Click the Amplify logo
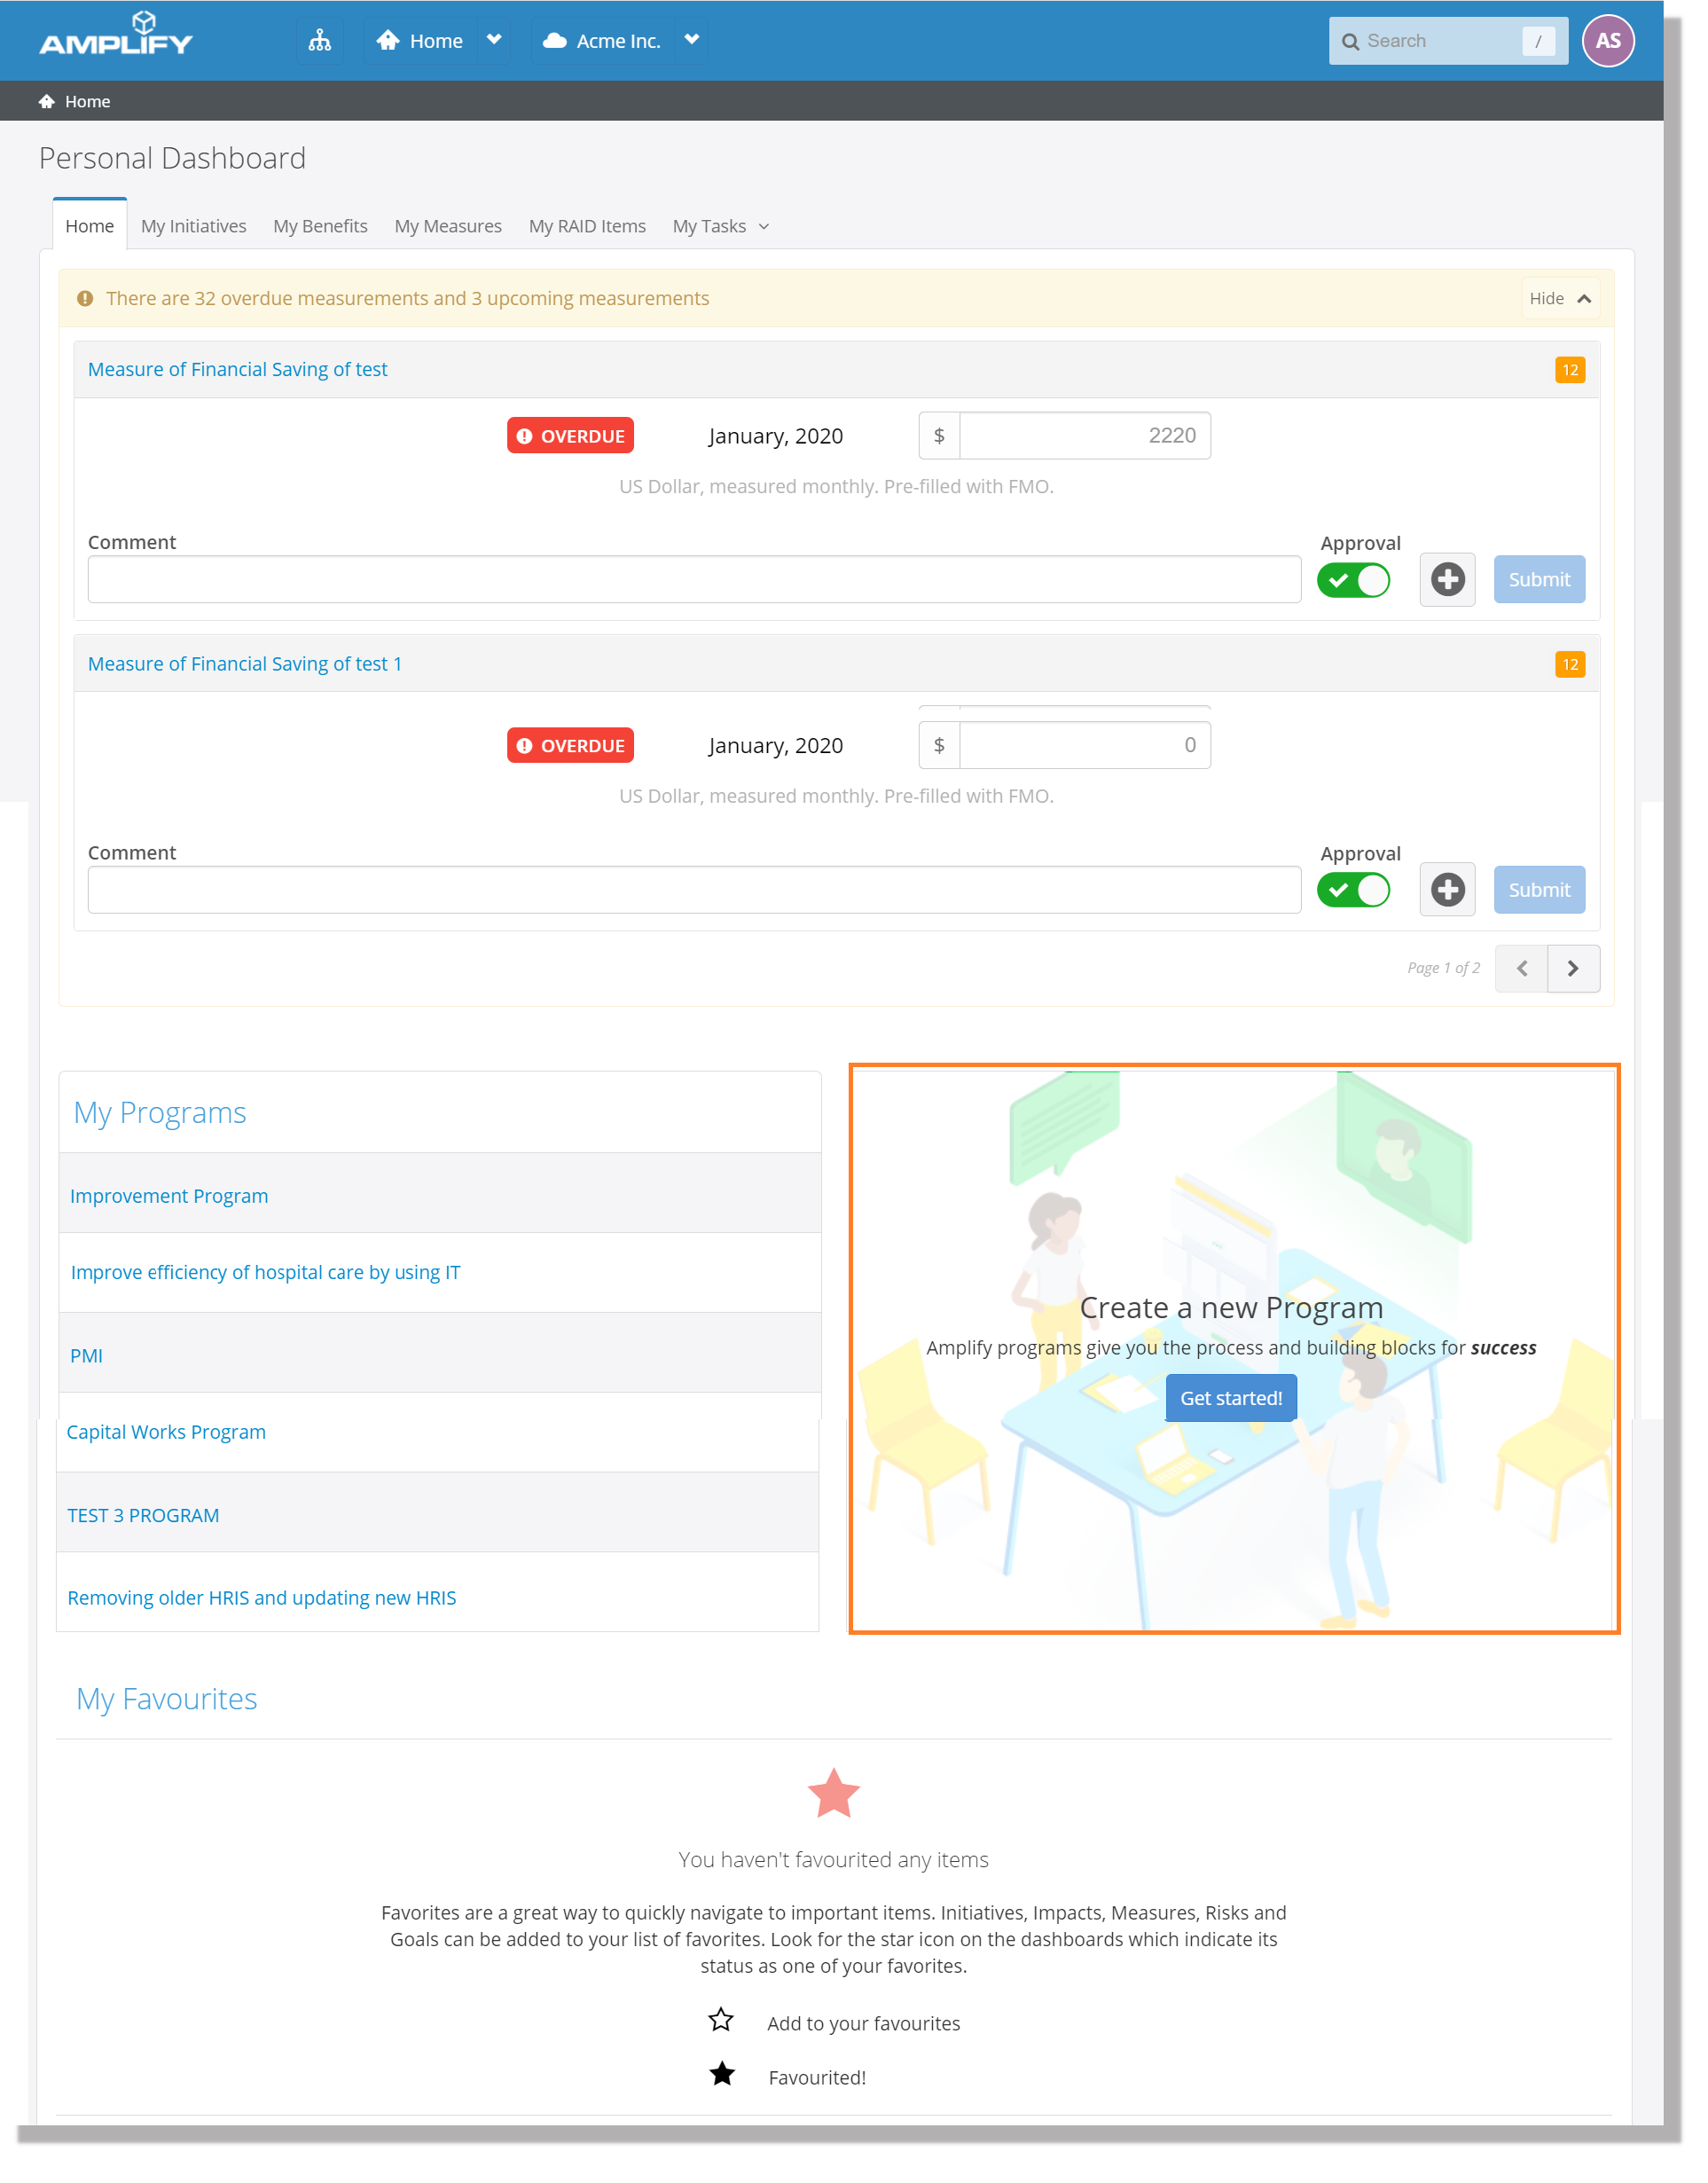1708x2183 pixels. point(116,36)
